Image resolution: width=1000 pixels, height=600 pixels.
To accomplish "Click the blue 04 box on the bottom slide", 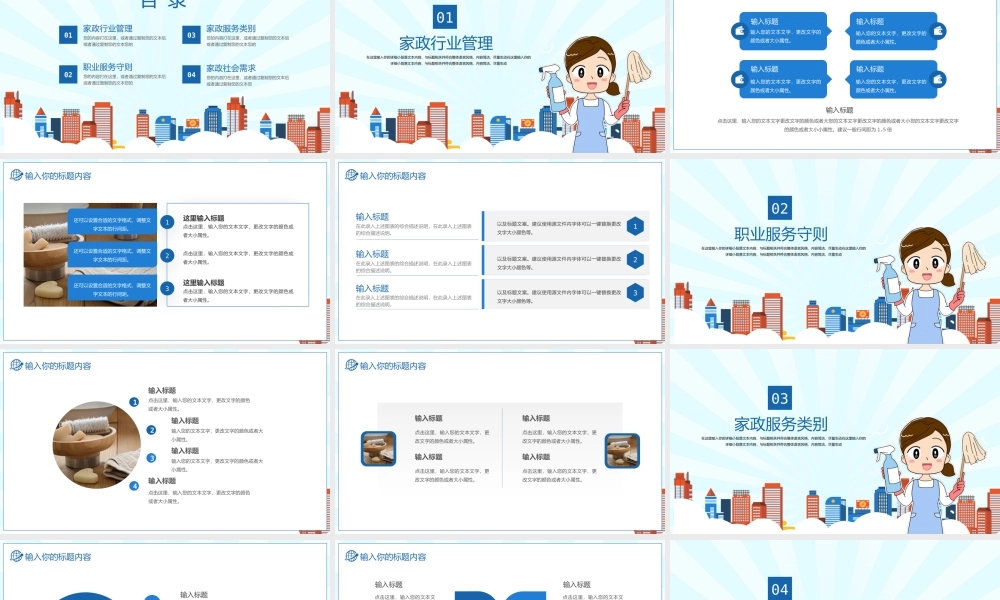I will tap(780, 589).
